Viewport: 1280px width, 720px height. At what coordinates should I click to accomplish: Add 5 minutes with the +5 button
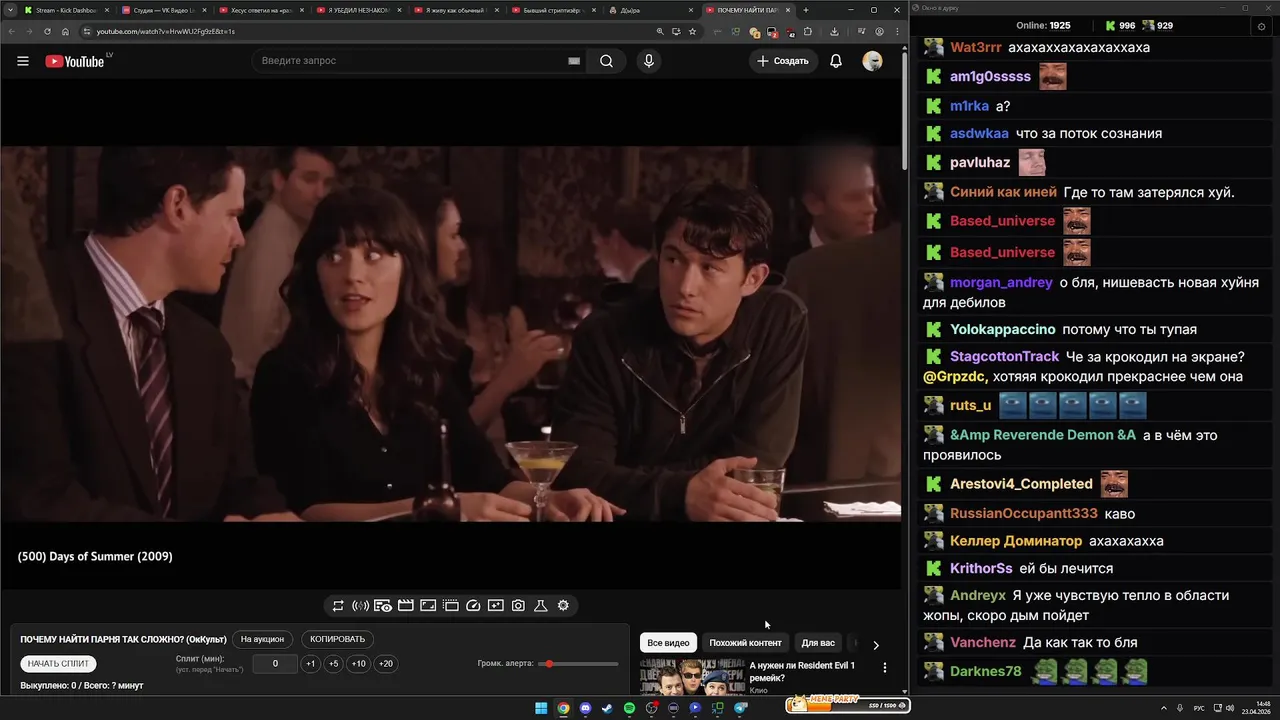pyautogui.click(x=334, y=664)
